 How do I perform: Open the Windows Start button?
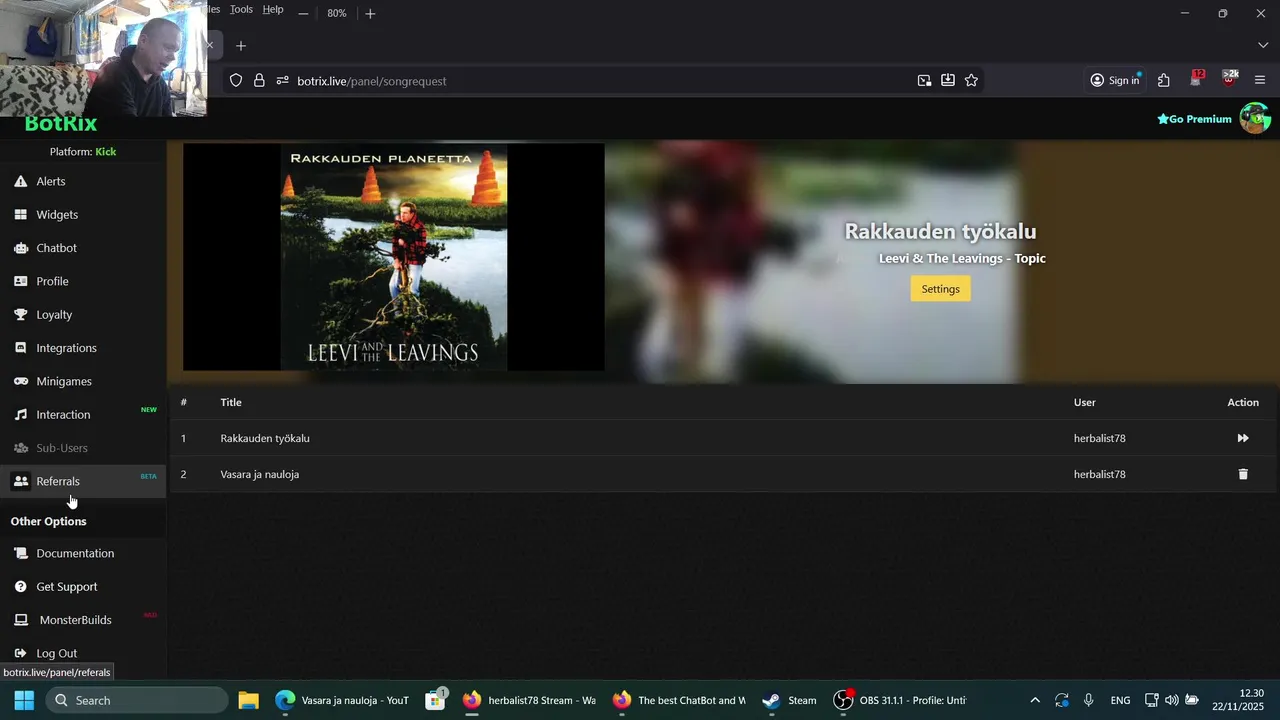(x=24, y=700)
